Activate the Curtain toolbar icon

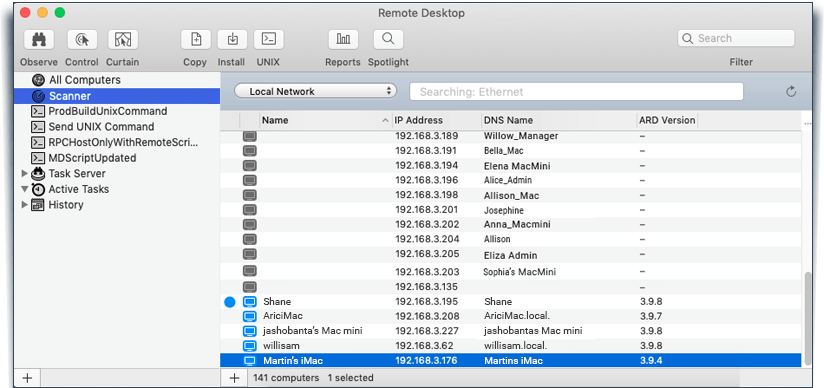click(122, 39)
